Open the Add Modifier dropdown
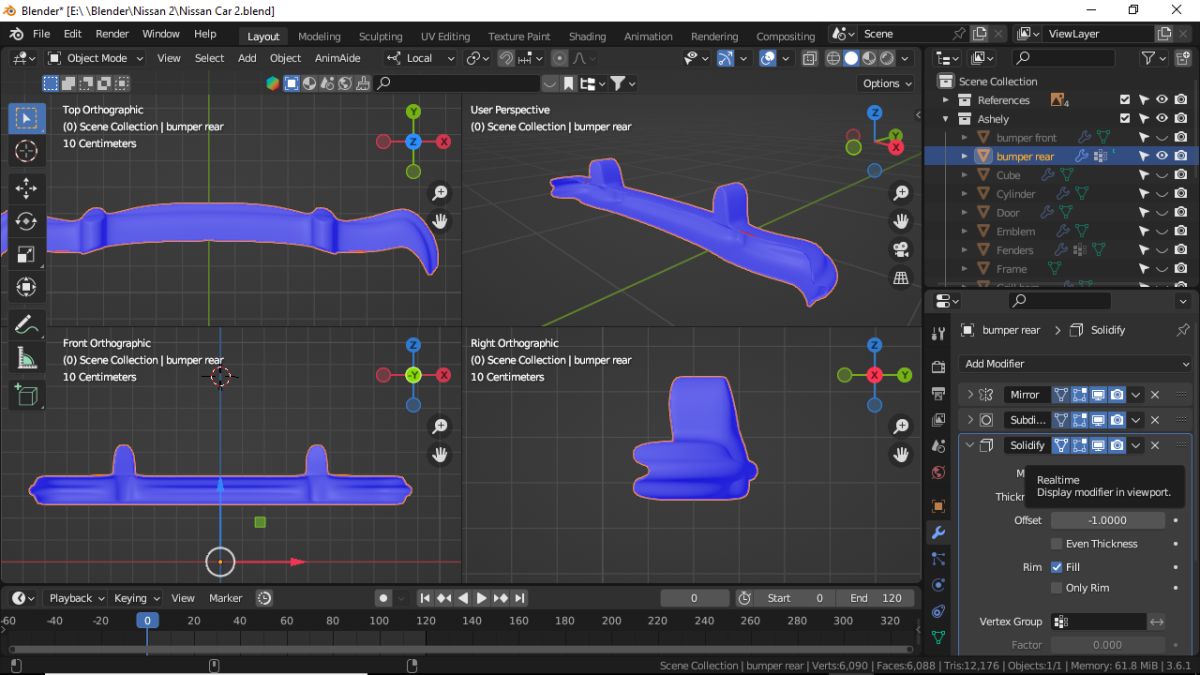Viewport: 1200px width, 675px height. 1075,364
